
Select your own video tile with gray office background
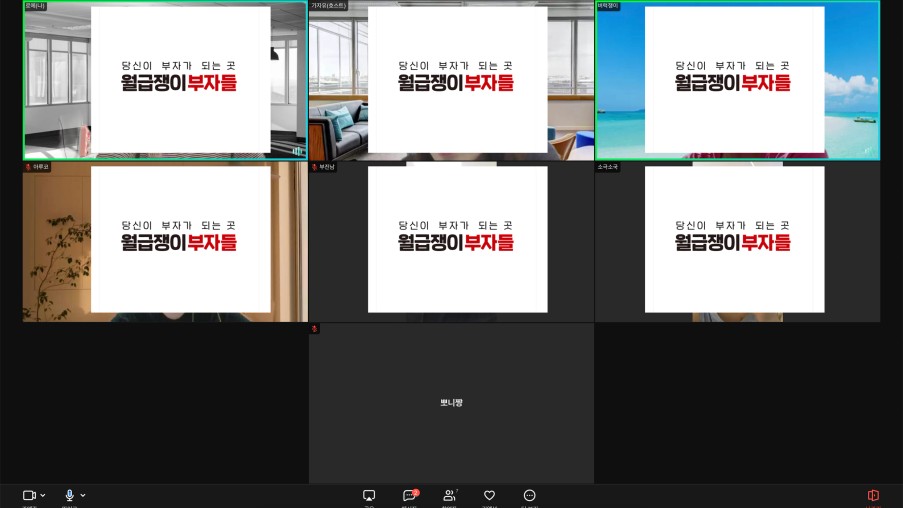[165, 81]
